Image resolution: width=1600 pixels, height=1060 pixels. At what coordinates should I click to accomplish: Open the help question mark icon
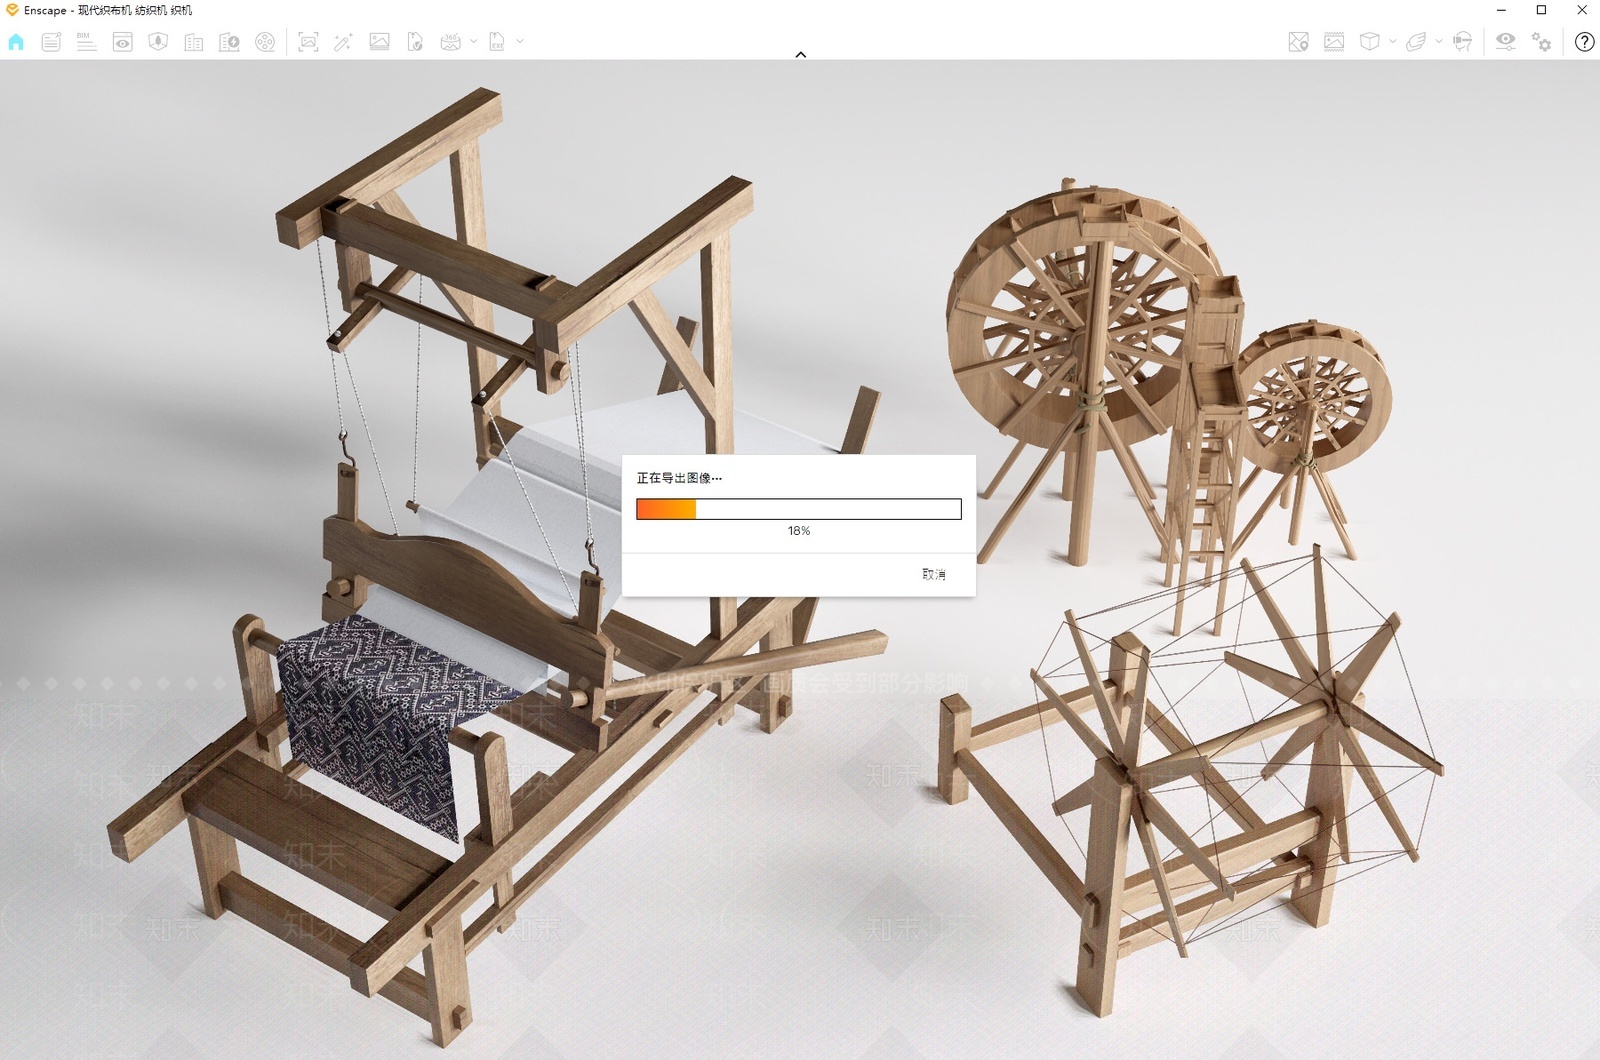click(1584, 42)
